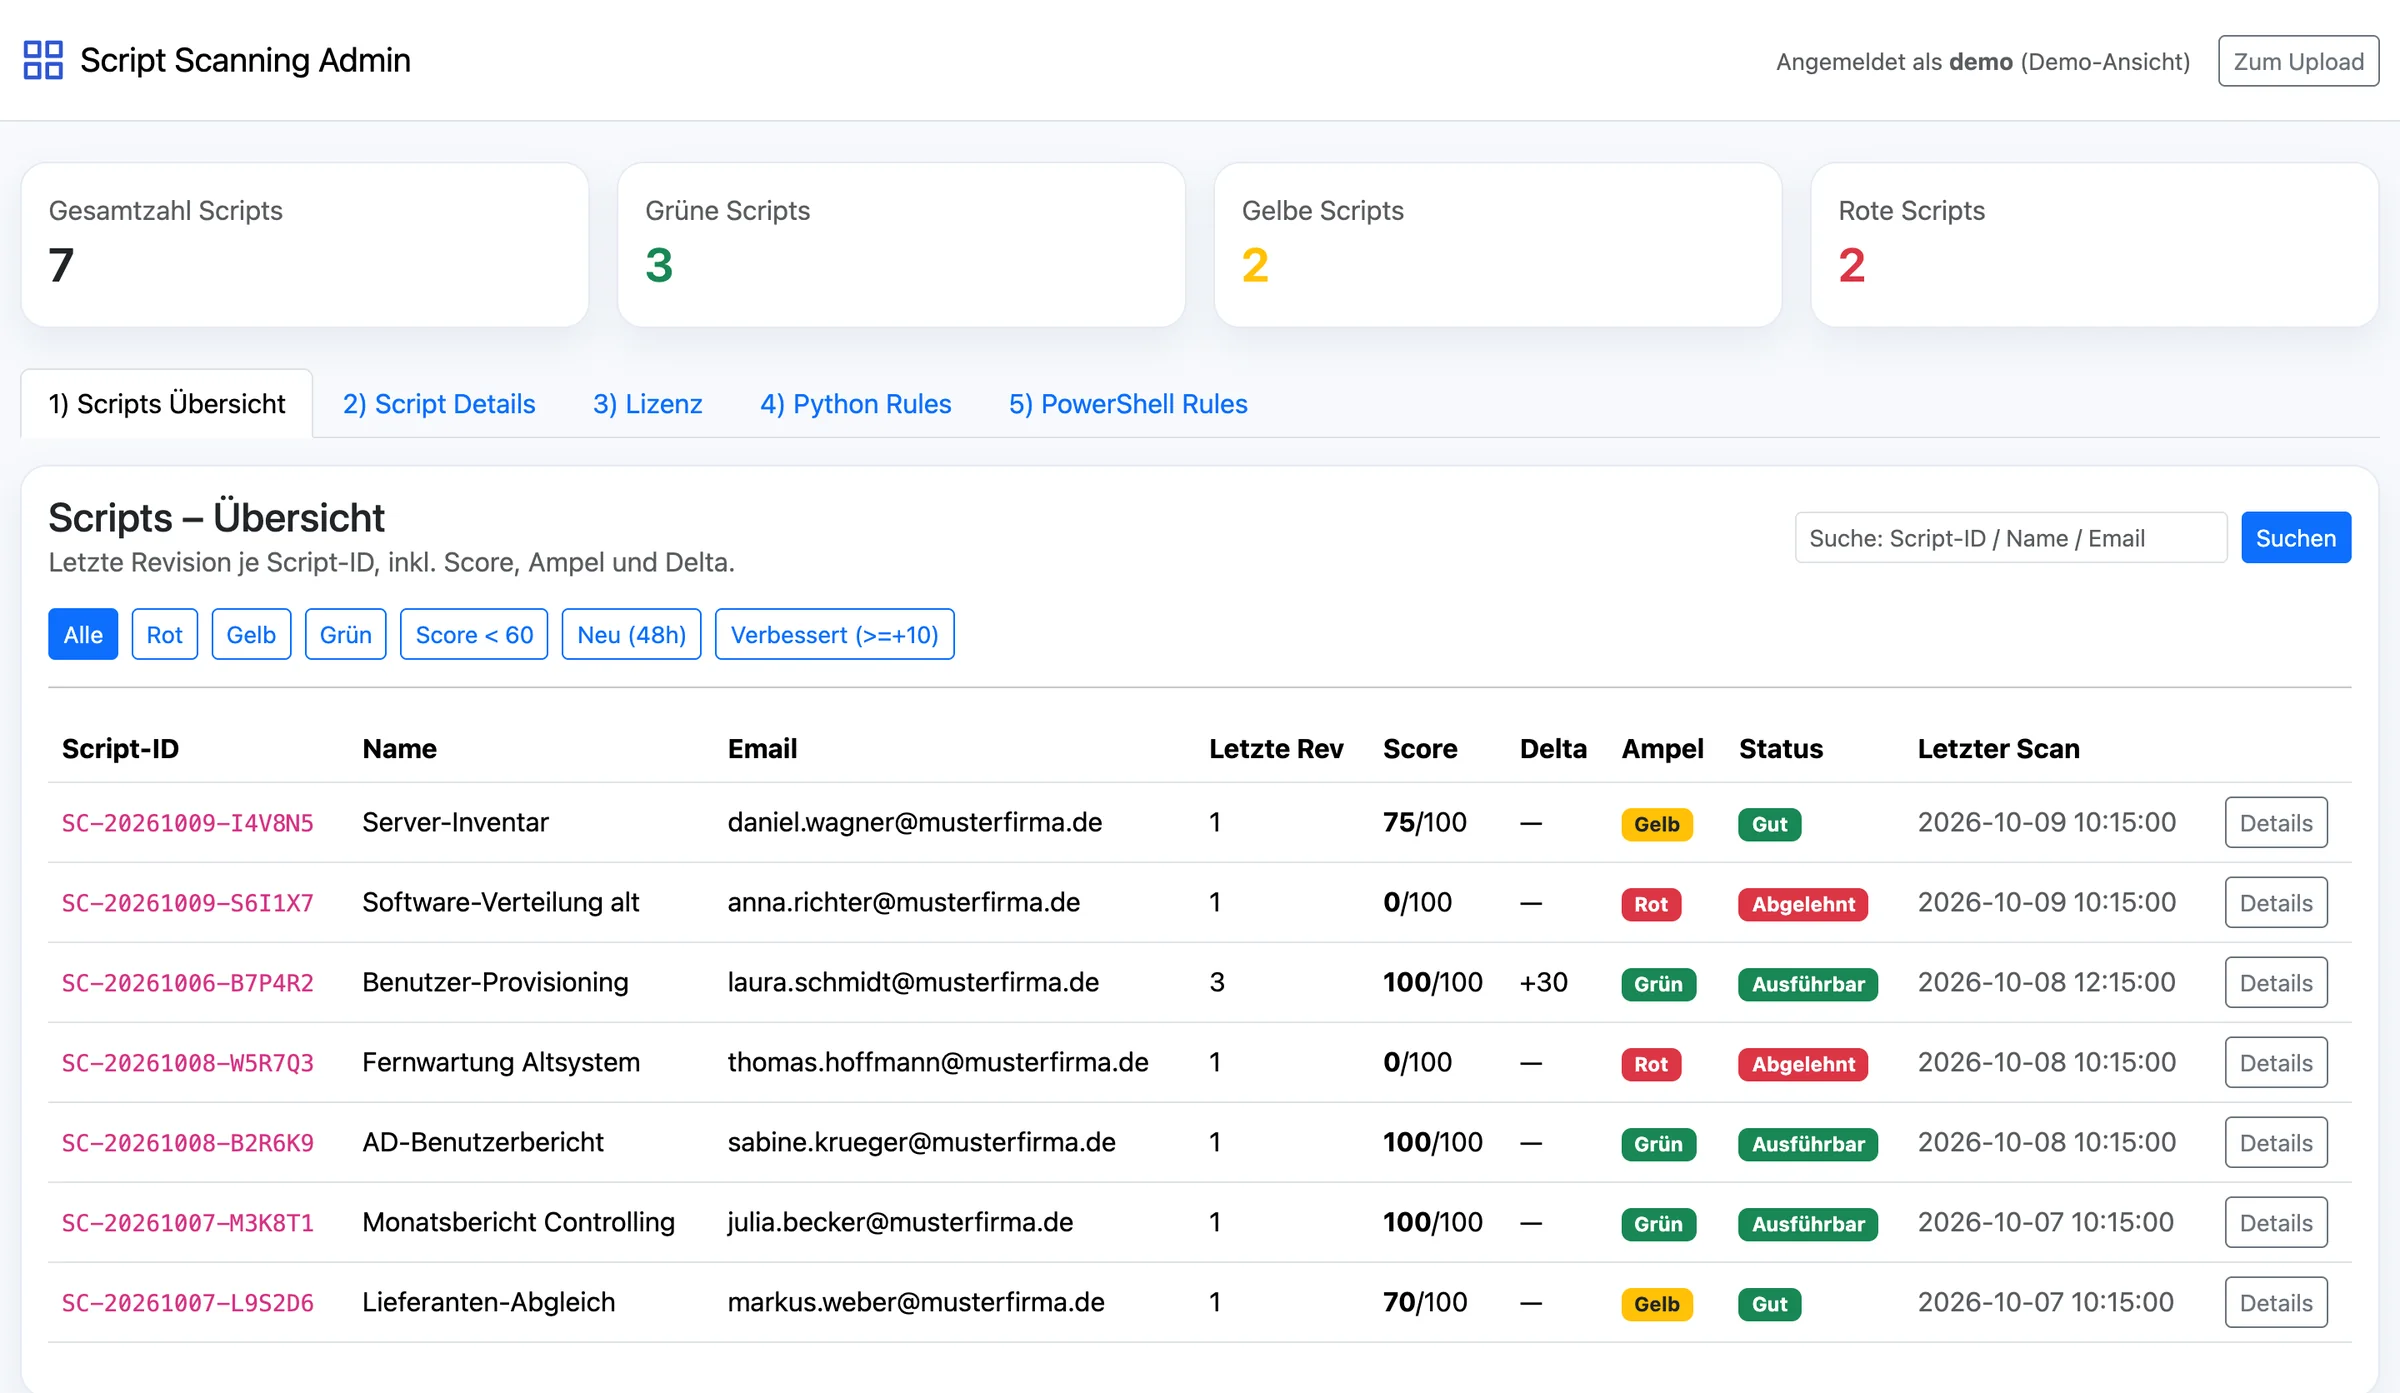Click the Letzter Scan column header
This screenshot has height=1393, width=2400.
click(x=1998, y=749)
